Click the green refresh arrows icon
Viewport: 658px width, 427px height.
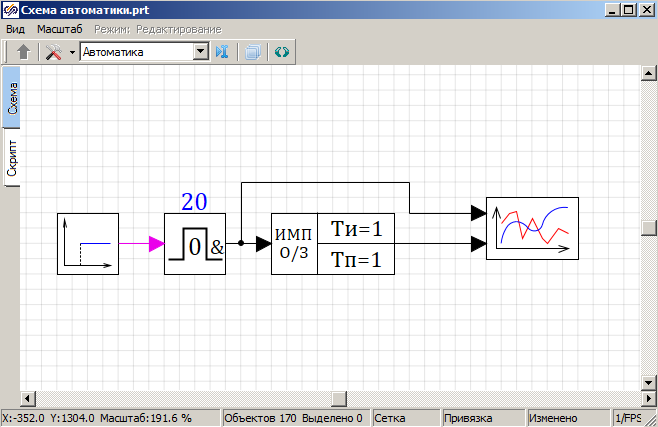point(281,52)
